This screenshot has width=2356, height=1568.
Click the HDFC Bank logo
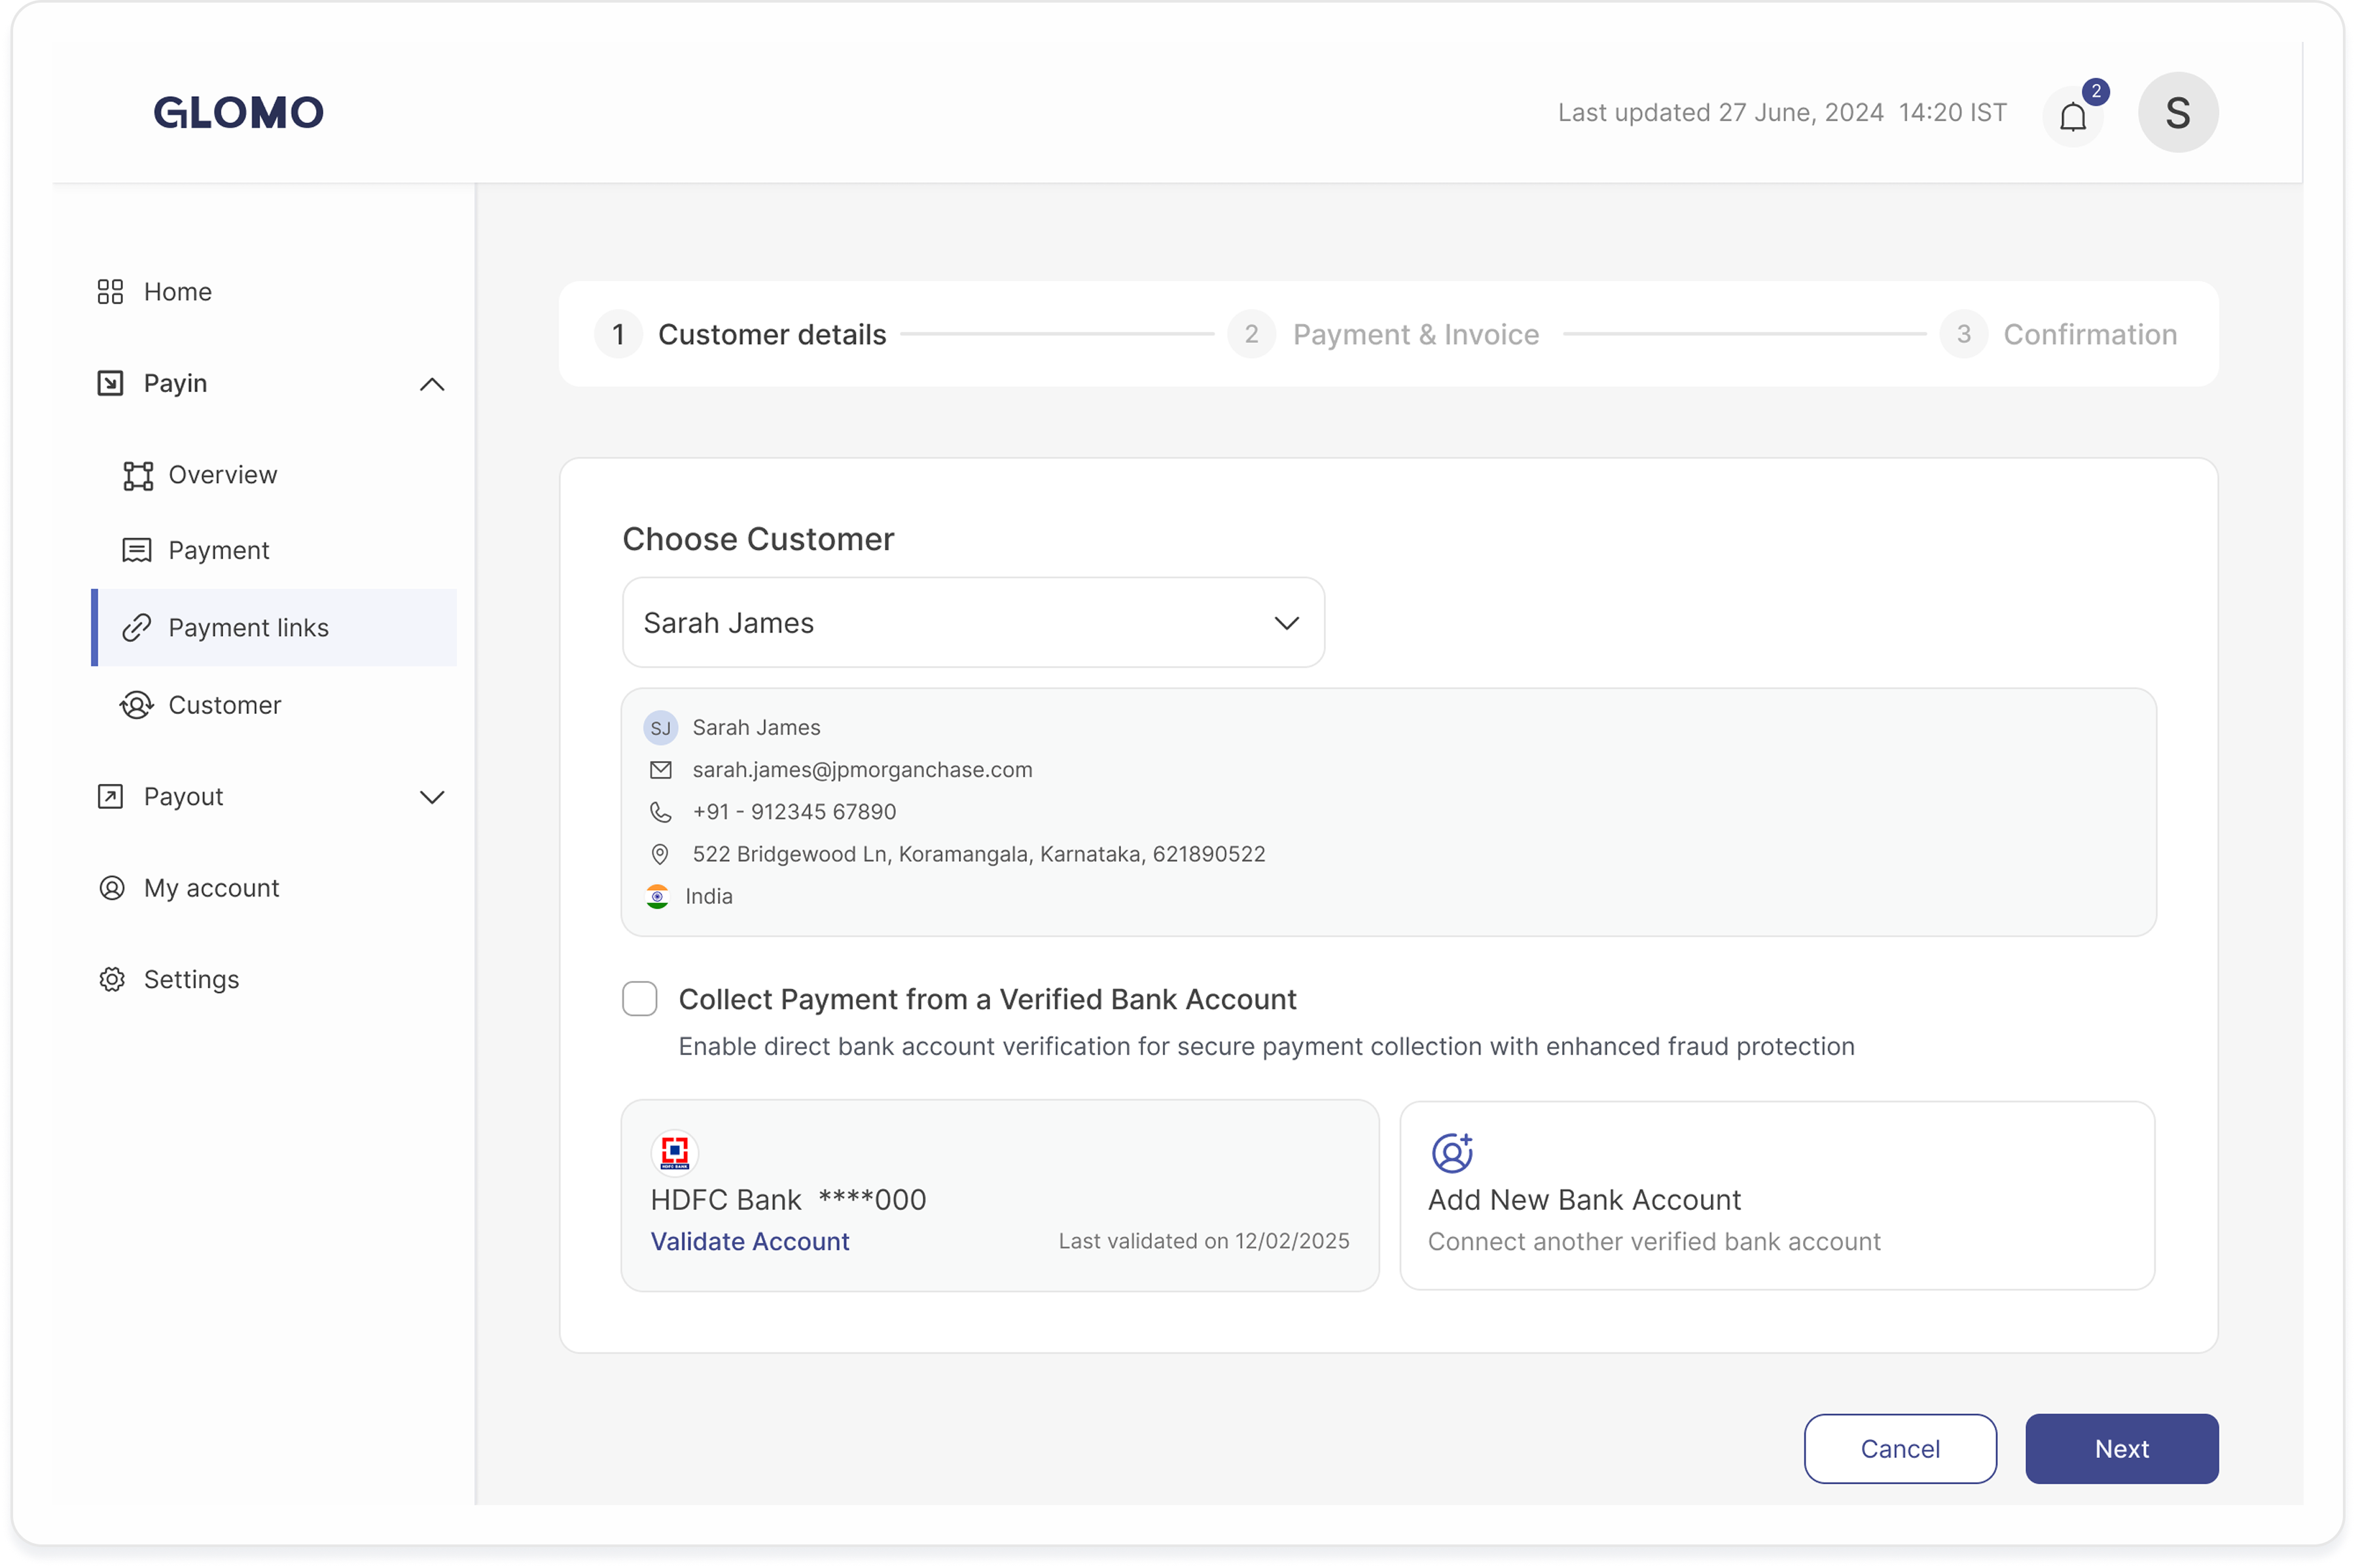pyautogui.click(x=675, y=1152)
